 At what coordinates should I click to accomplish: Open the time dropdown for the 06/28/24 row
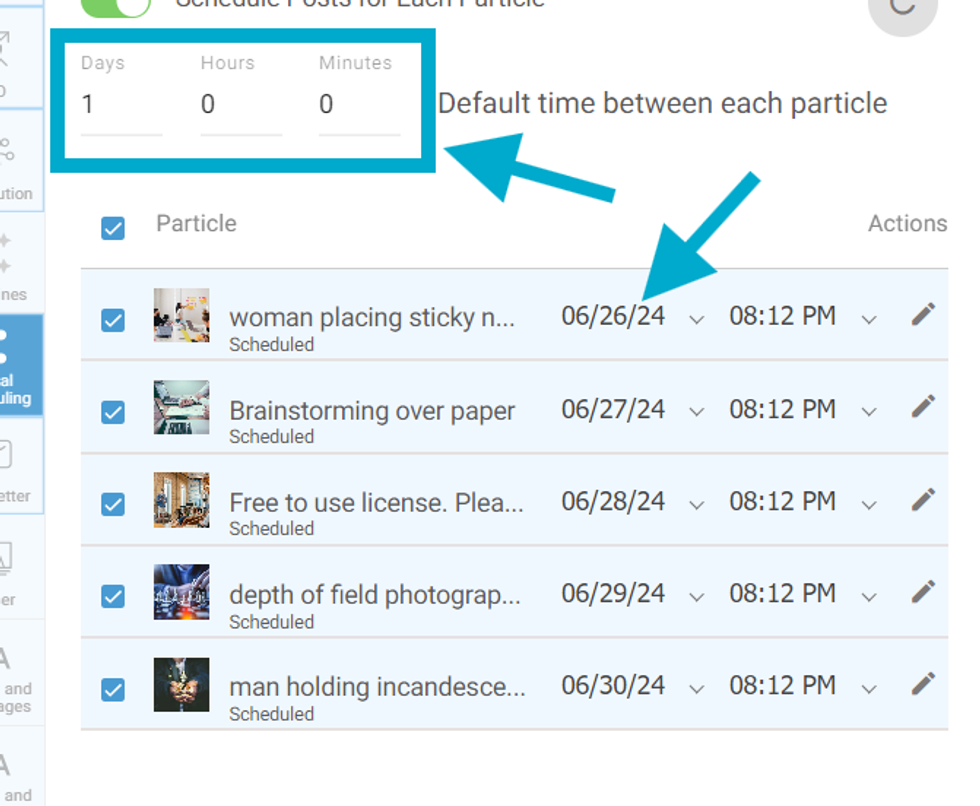click(869, 503)
